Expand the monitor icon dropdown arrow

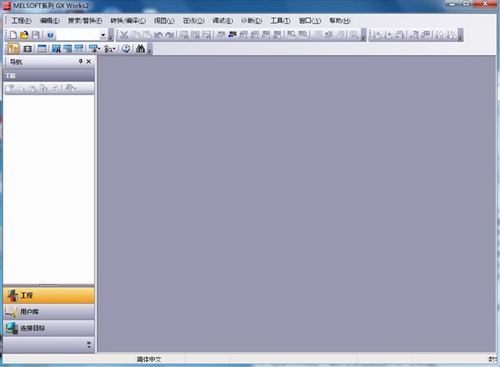(x=99, y=49)
